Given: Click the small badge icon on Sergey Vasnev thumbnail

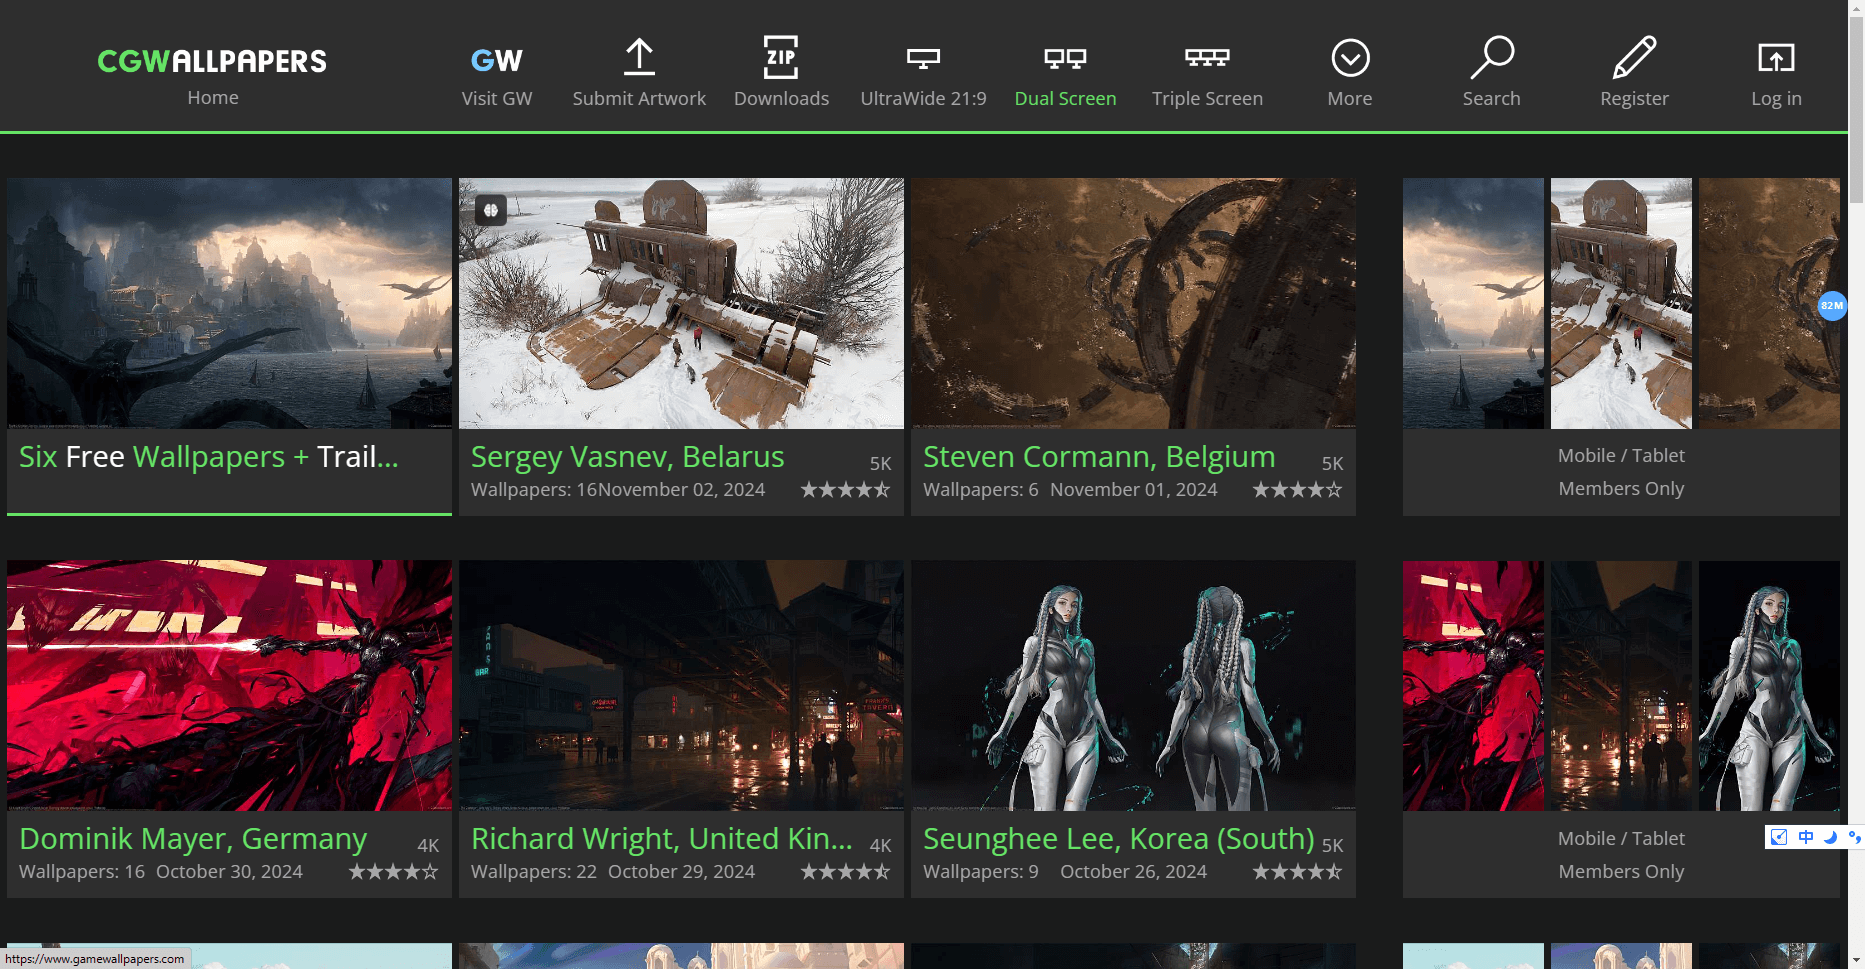Looking at the screenshot, I should (491, 210).
